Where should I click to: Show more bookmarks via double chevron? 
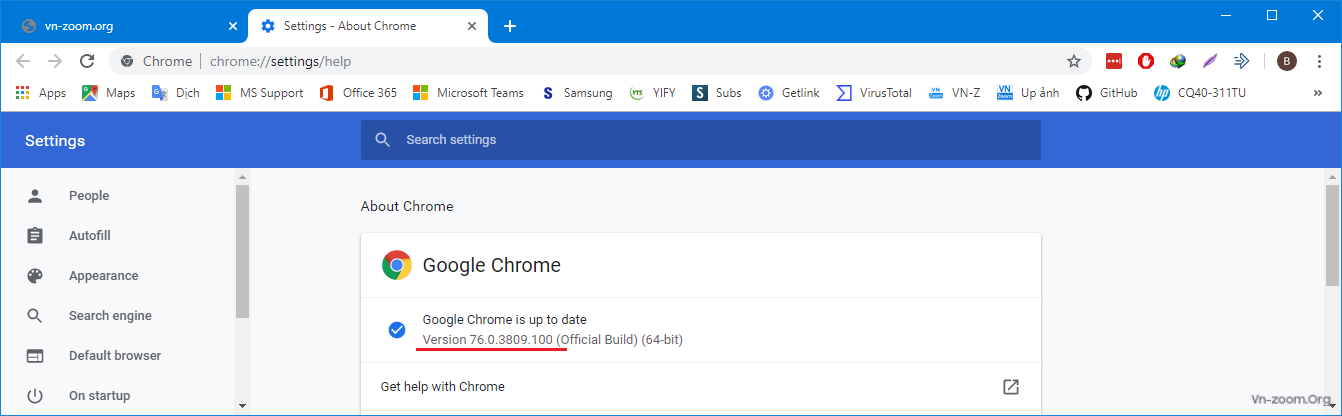[1317, 93]
